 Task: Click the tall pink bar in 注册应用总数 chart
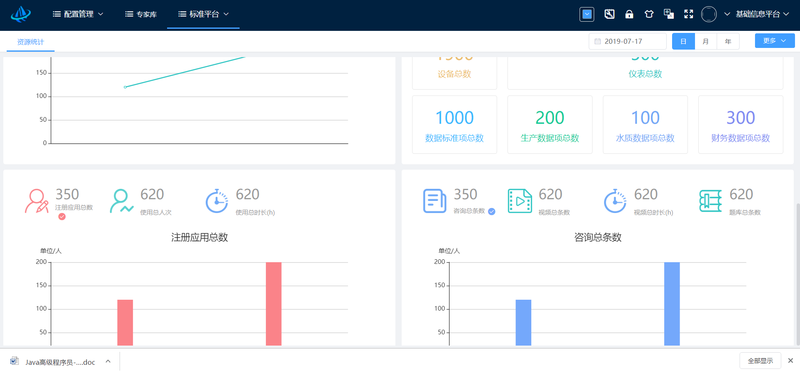tap(273, 304)
